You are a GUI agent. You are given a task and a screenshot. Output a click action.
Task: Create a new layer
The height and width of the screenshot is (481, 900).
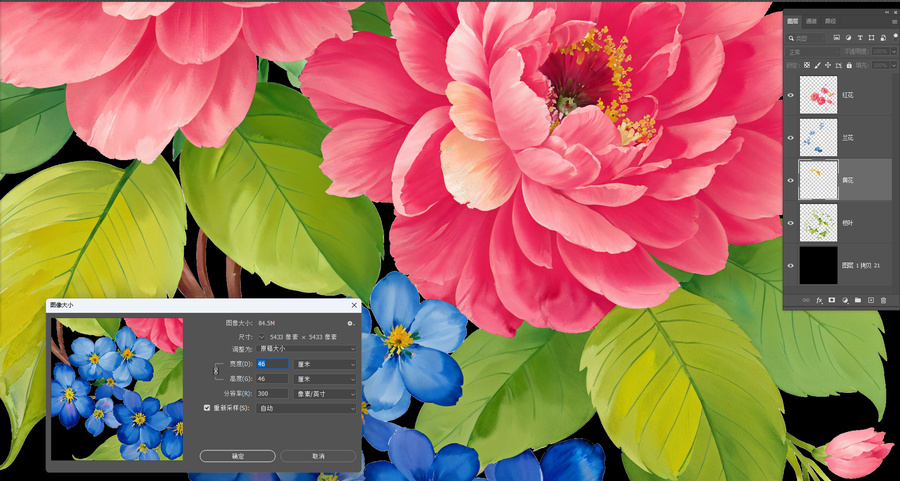click(x=871, y=300)
